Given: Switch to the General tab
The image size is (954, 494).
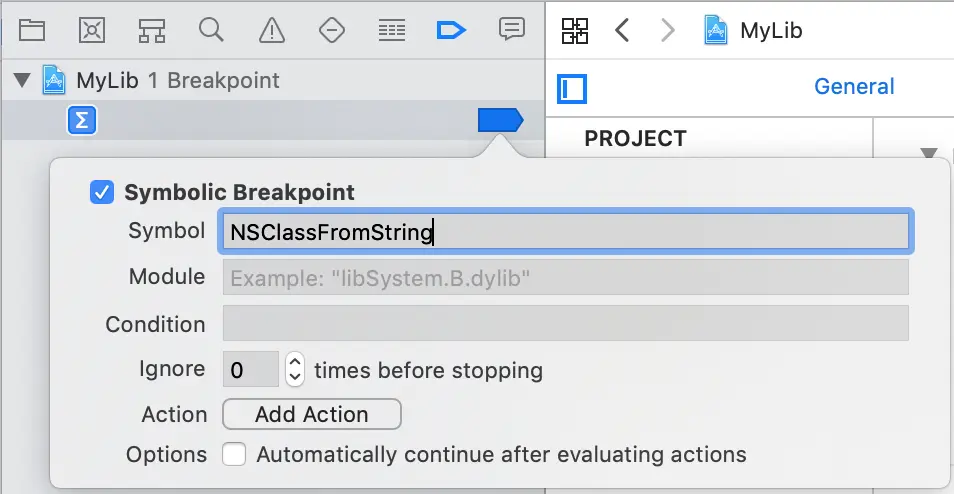Looking at the screenshot, I should 854,86.
